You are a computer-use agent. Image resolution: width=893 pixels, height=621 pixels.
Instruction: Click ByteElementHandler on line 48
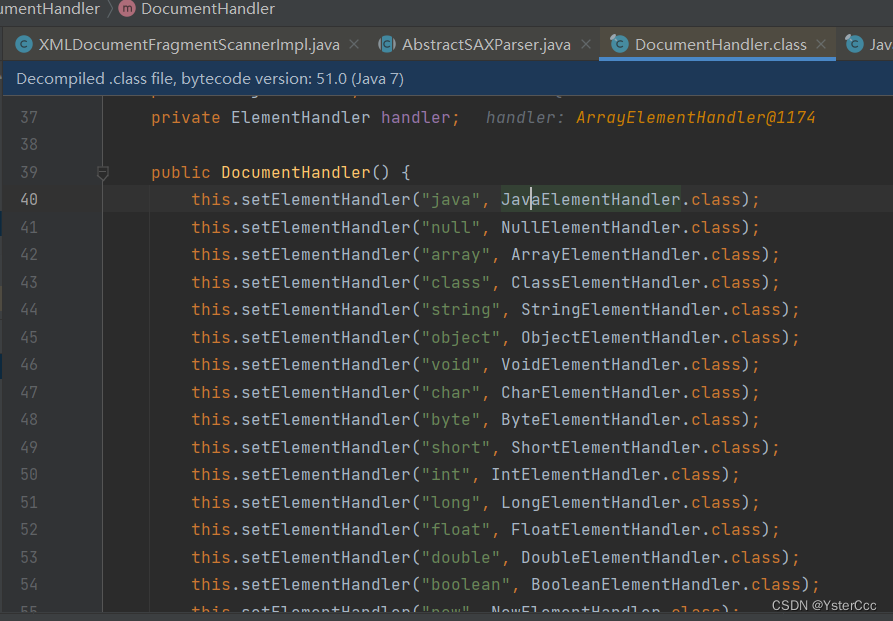click(x=591, y=420)
